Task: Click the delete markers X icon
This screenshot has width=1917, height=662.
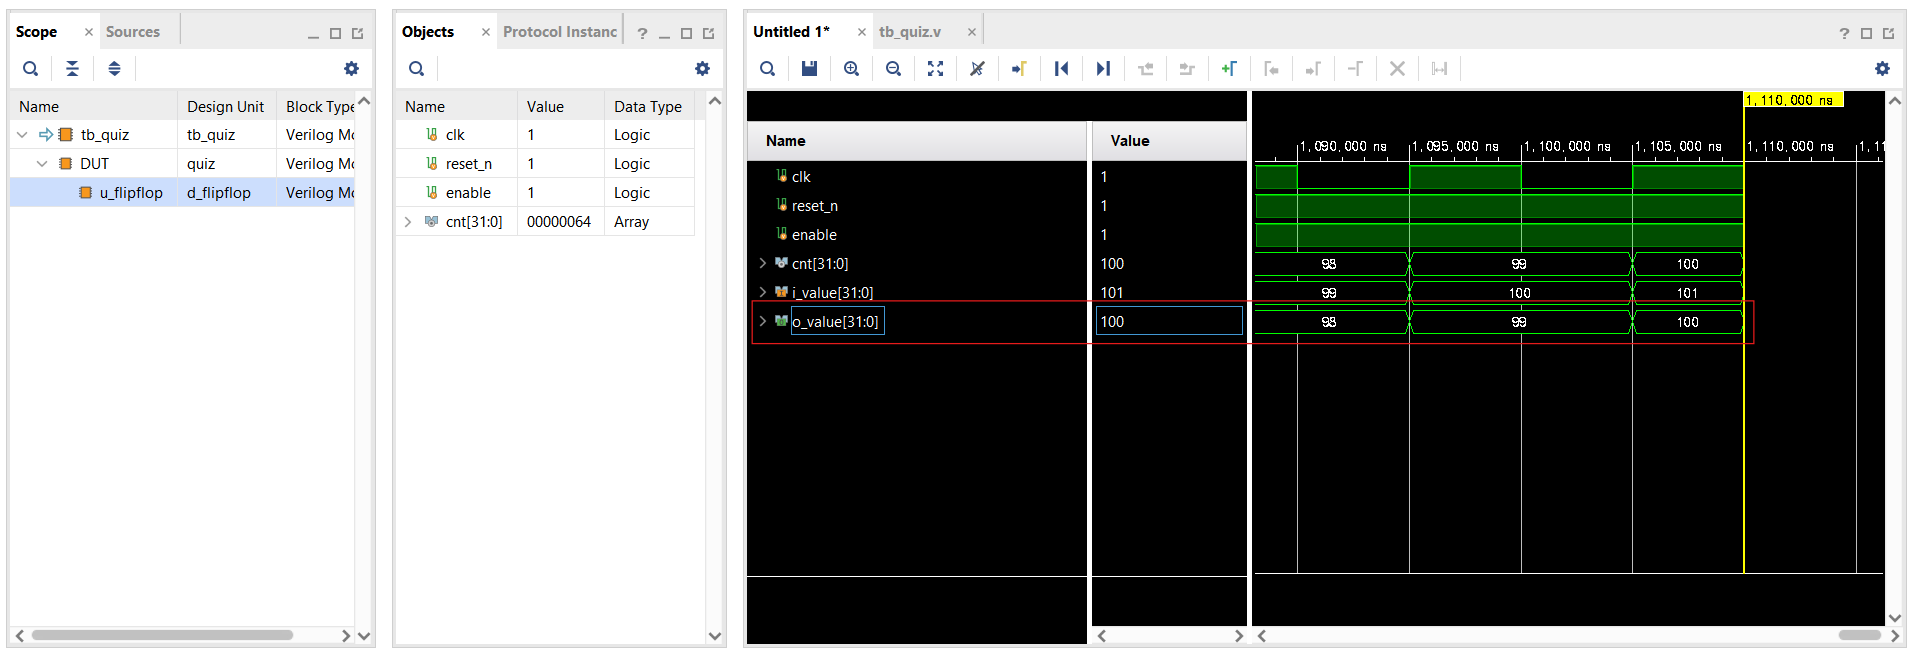Action: [1397, 69]
